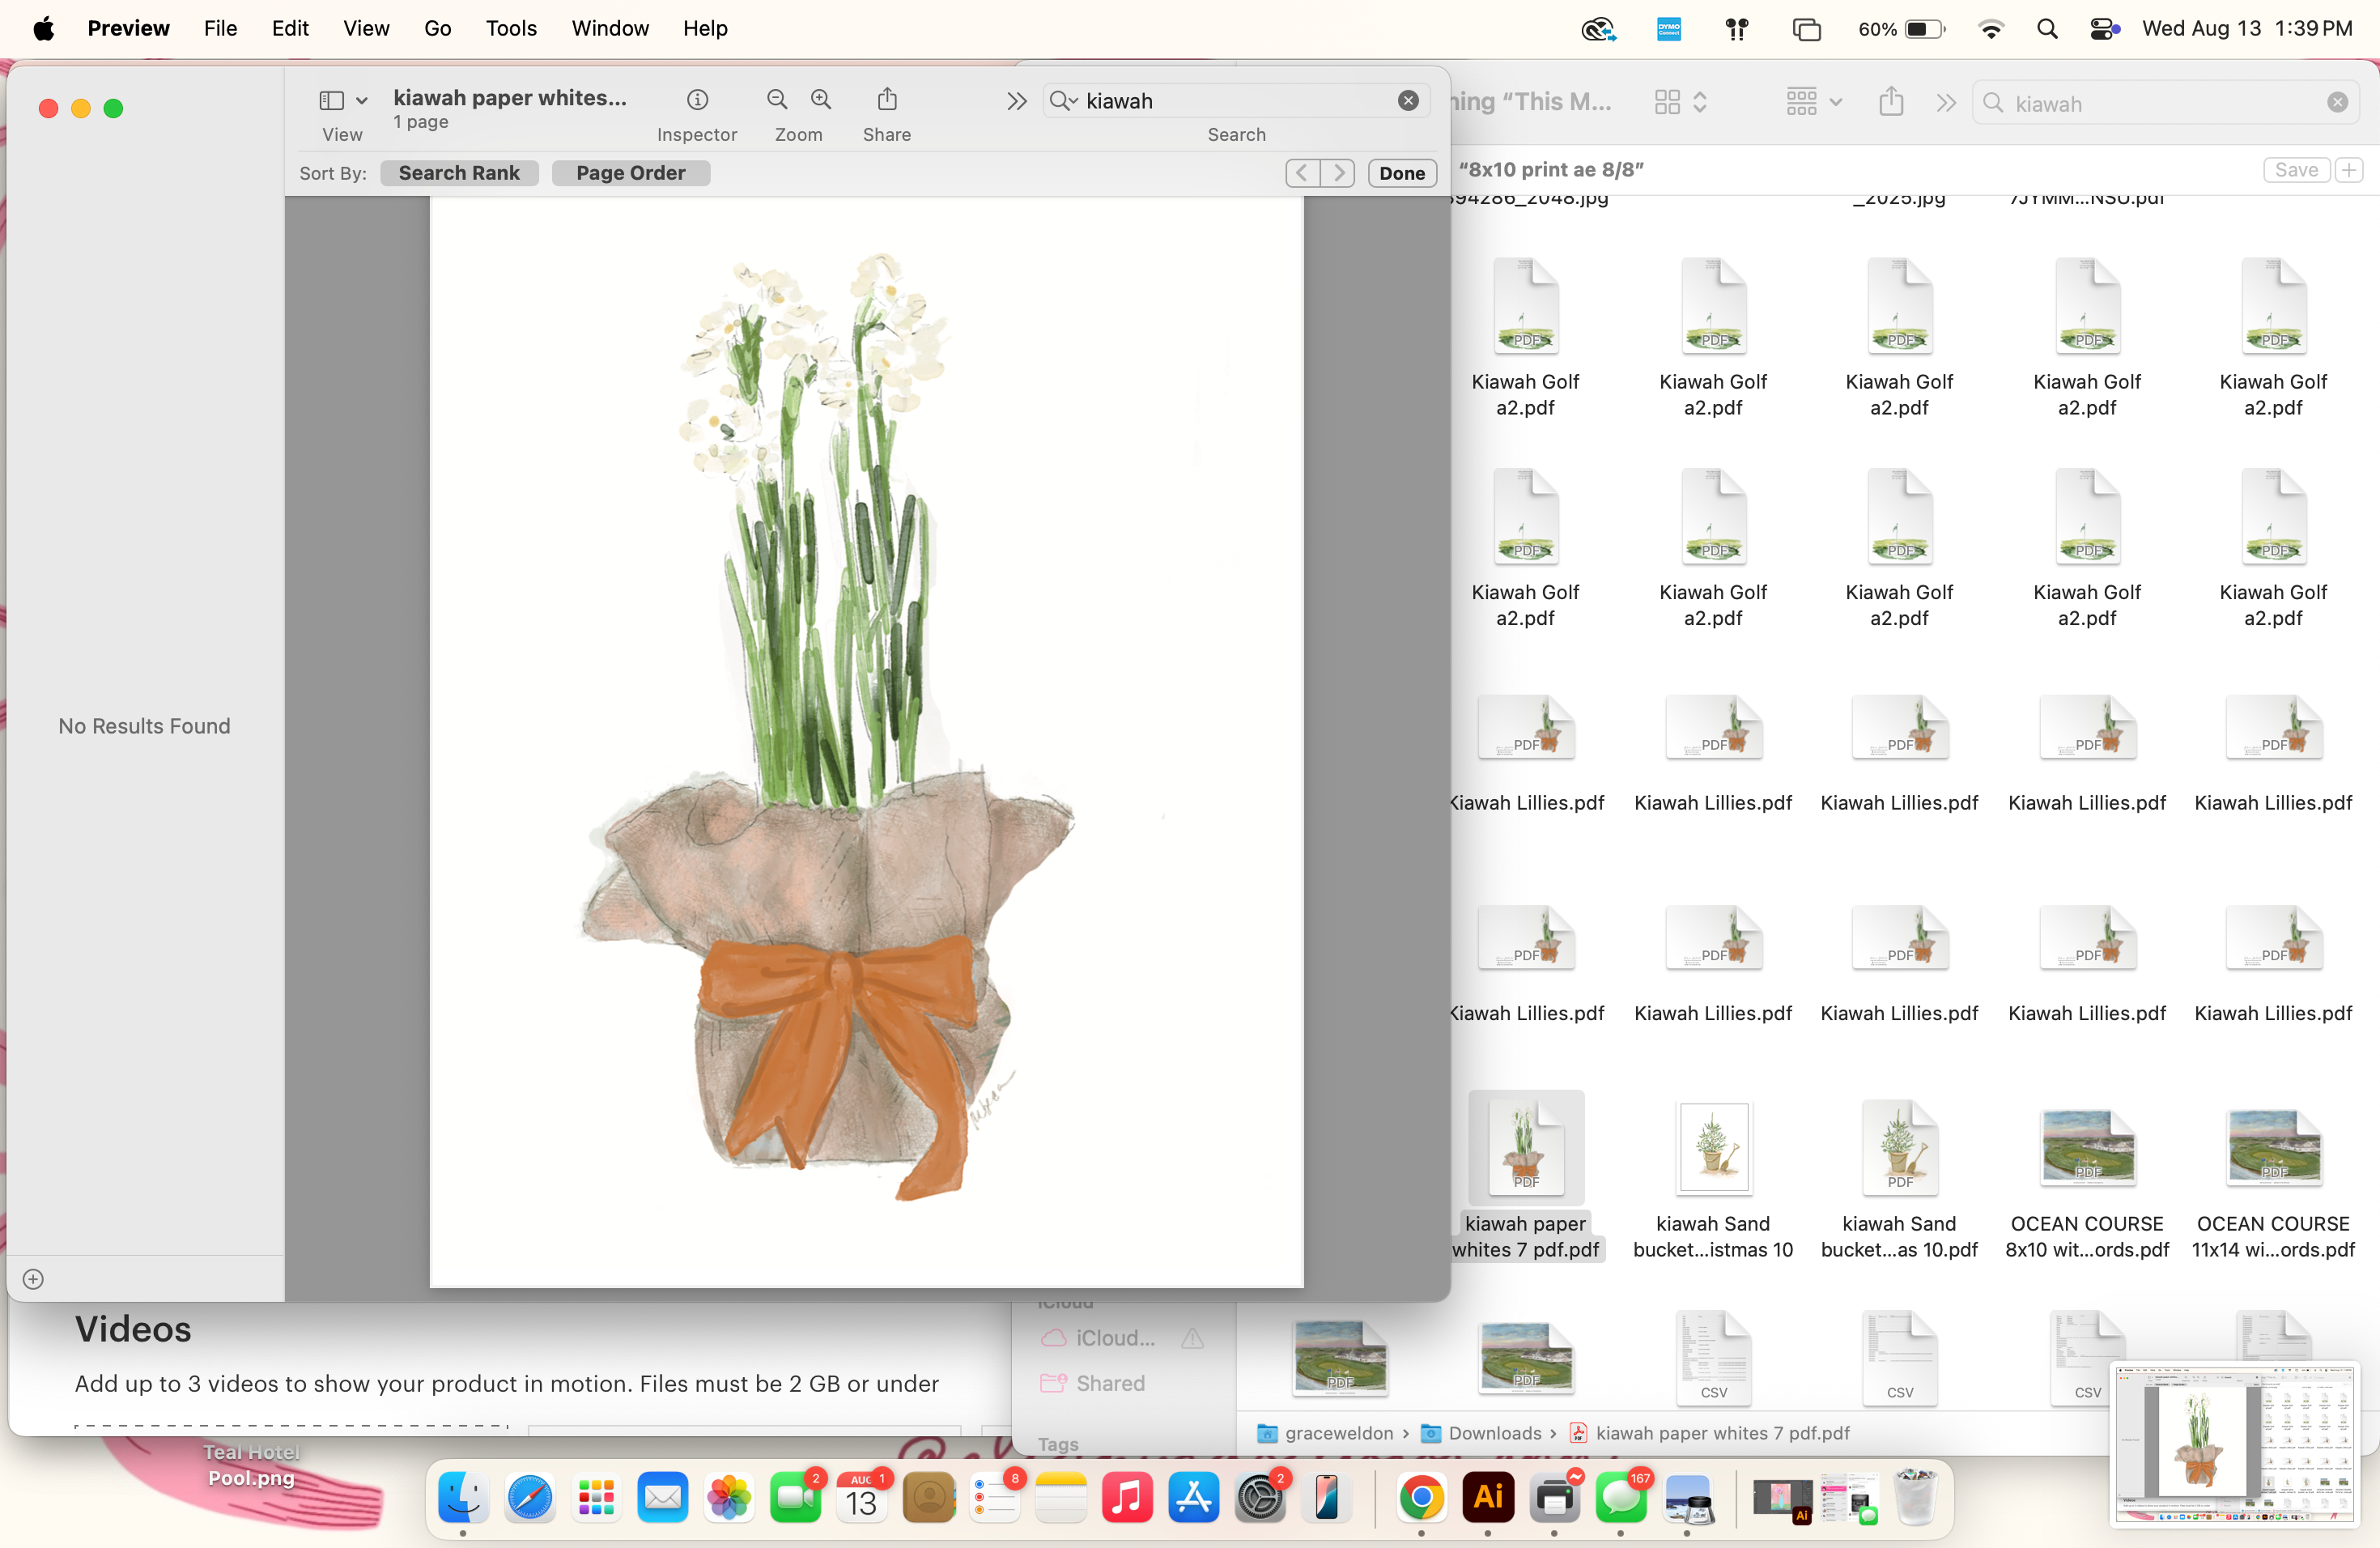The width and height of the screenshot is (2380, 1548).
Task: Click the Done button
Action: (x=1401, y=173)
